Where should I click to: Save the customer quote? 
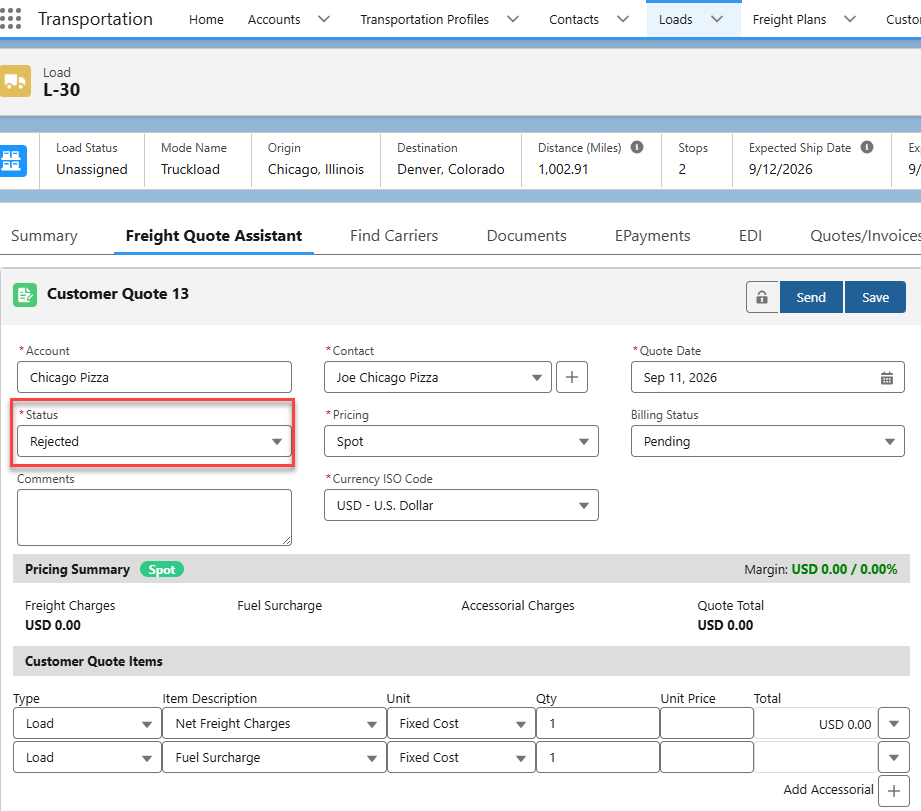point(875,297)
